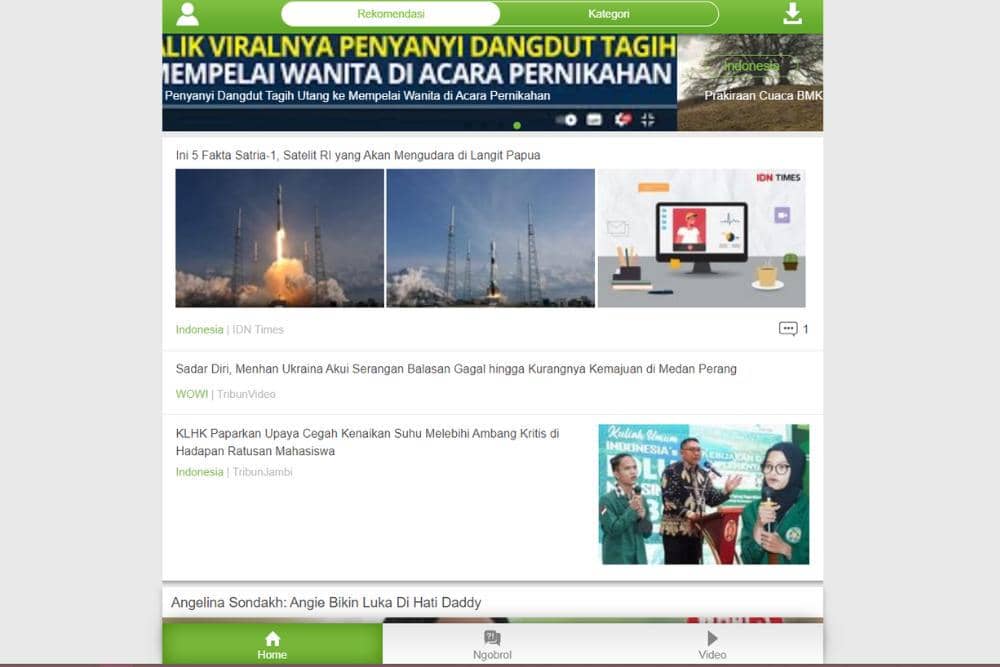Open the user profile icon

click(x=187, y=14)
